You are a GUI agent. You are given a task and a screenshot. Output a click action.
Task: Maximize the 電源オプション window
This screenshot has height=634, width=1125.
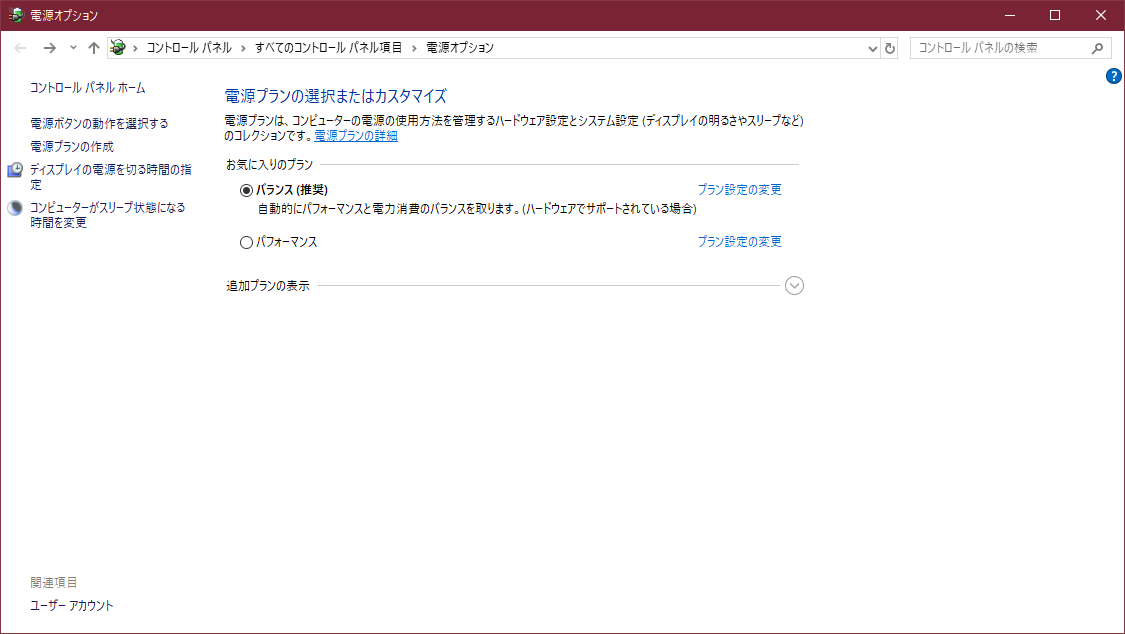(1055, 15)
